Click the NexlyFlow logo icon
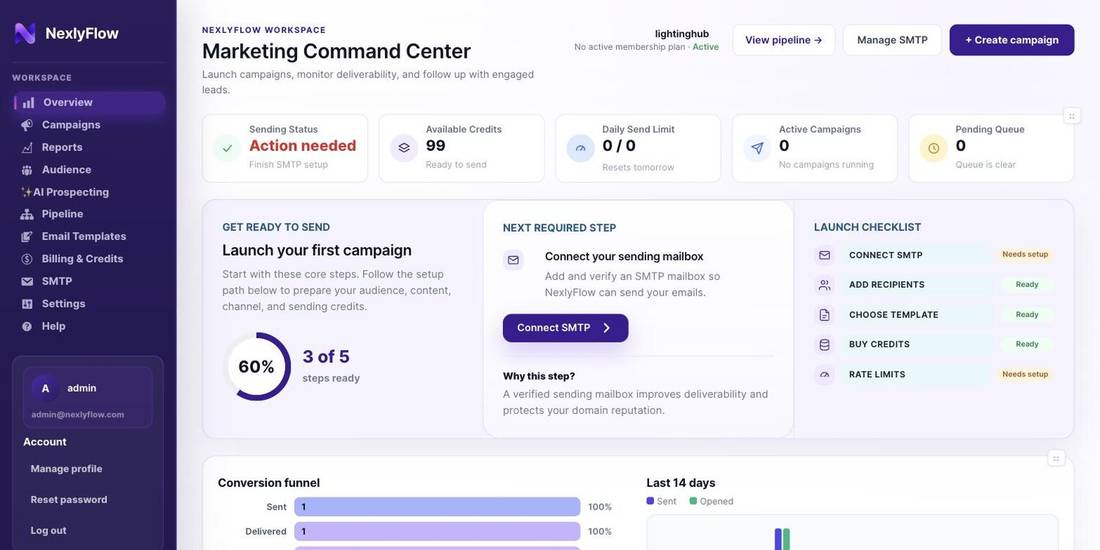The height and width of the screenshot is (550, 1100). [25, 33]
